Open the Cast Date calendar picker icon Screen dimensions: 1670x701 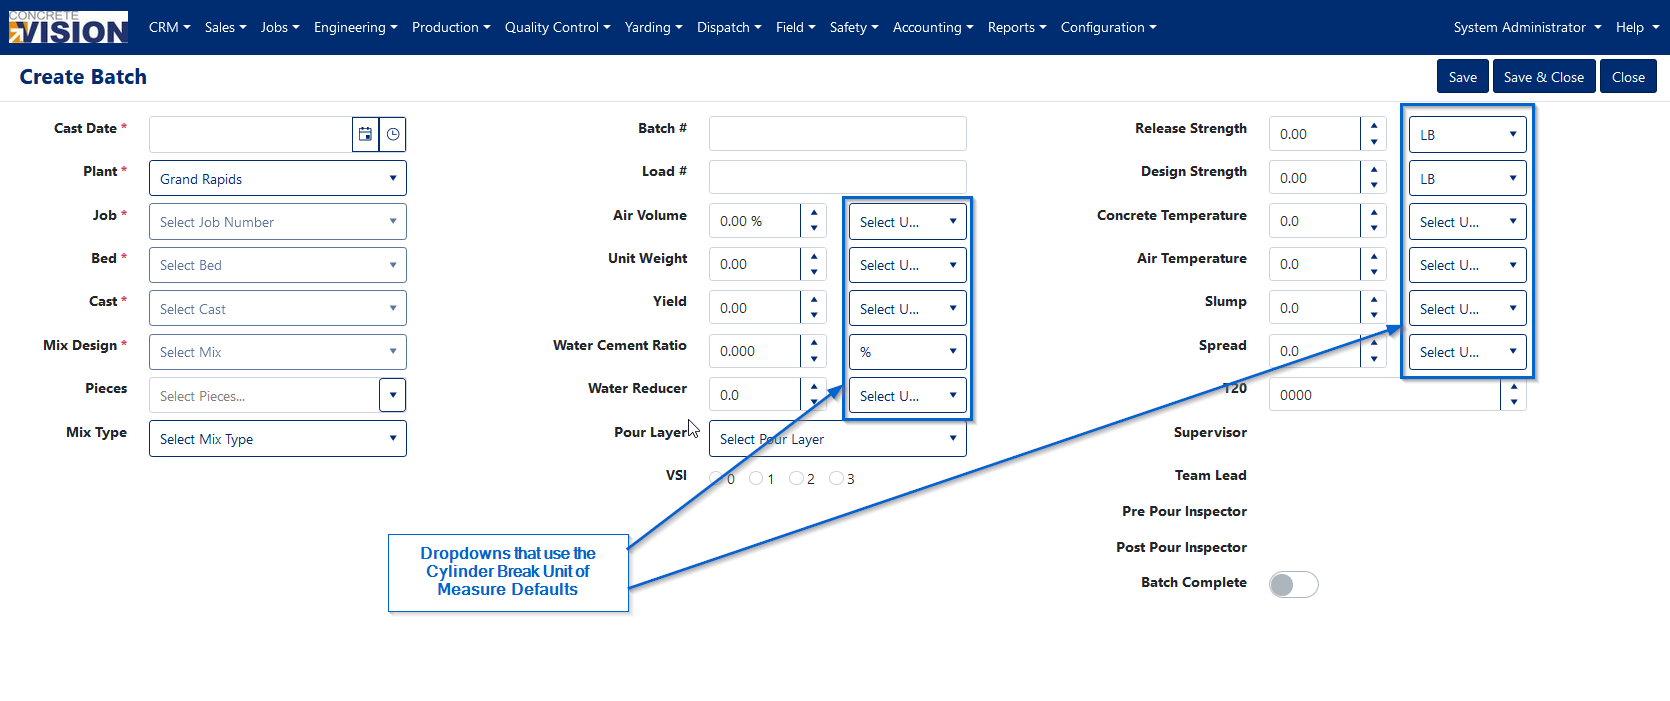point(366,134)
